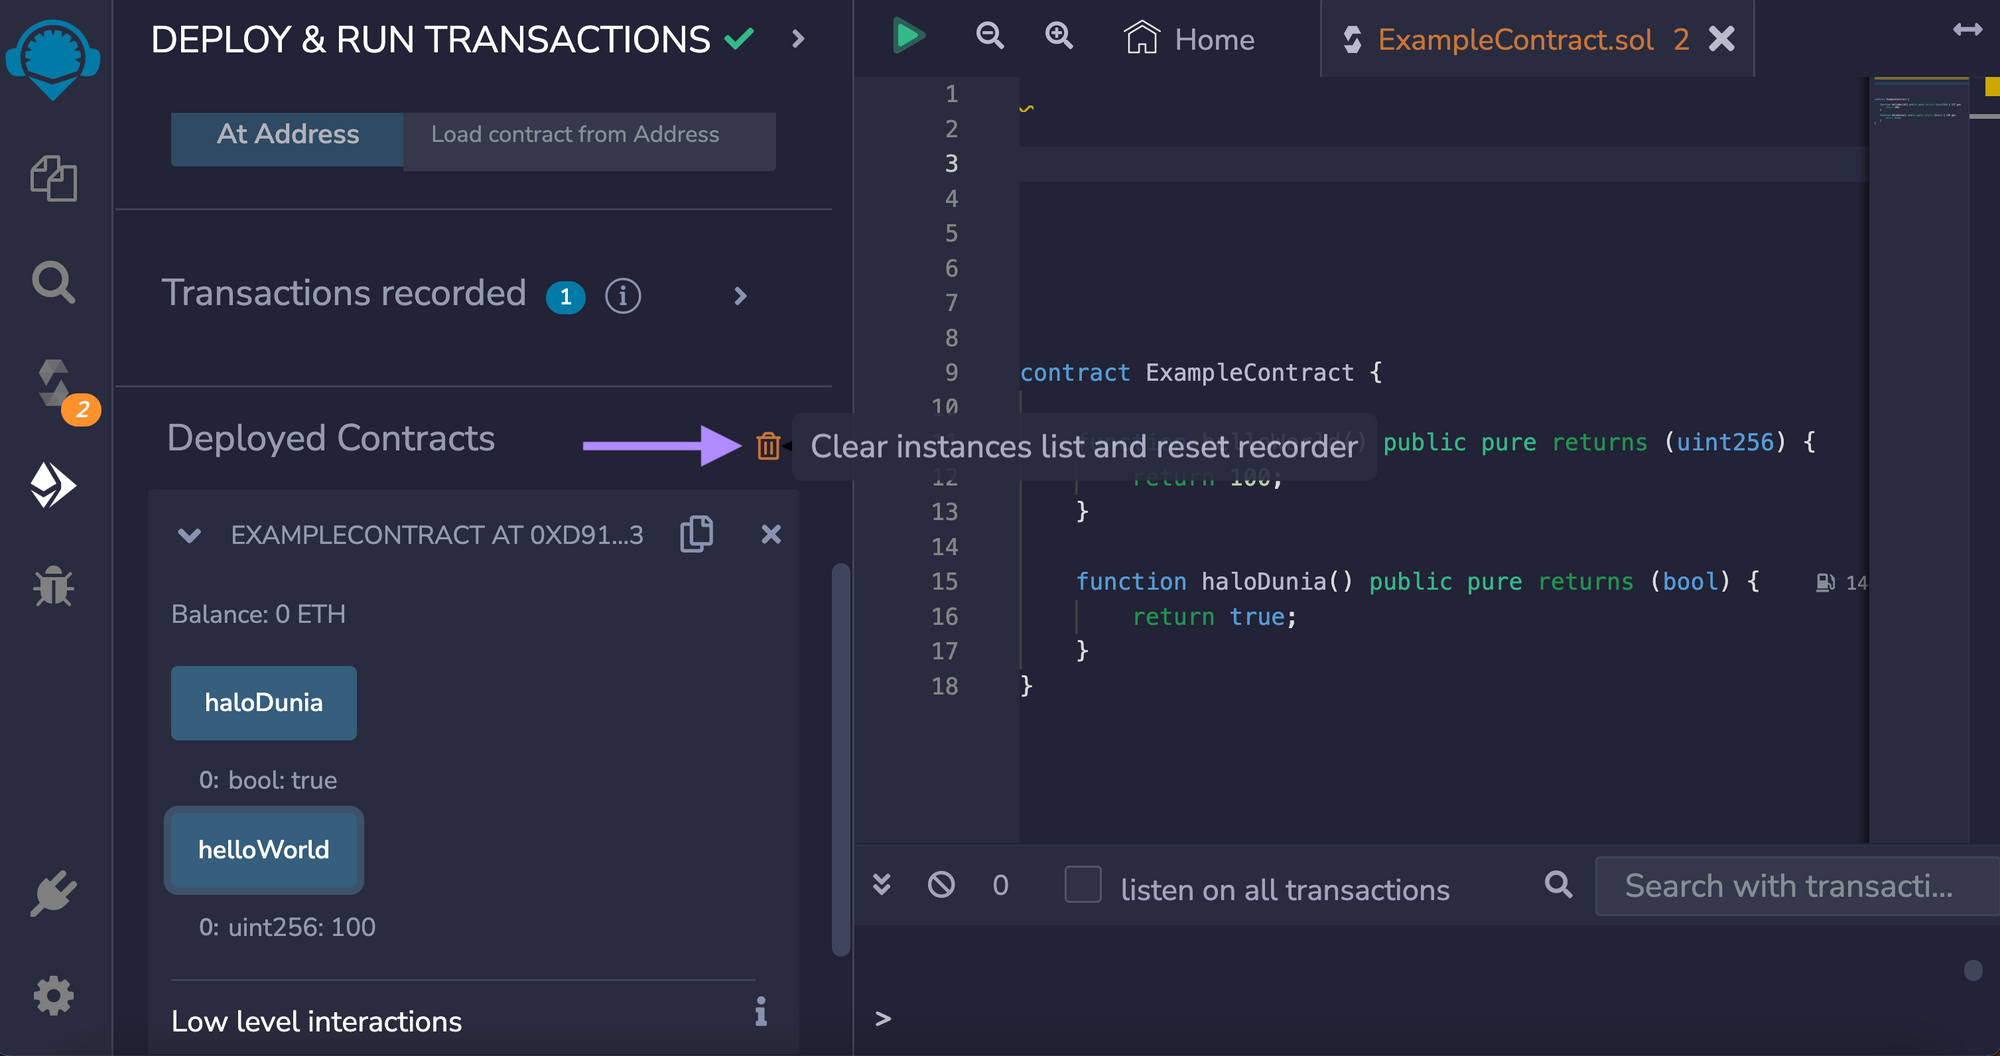
Task: Select the ExampleContract.sol tab
Action: coord(1515,39)
